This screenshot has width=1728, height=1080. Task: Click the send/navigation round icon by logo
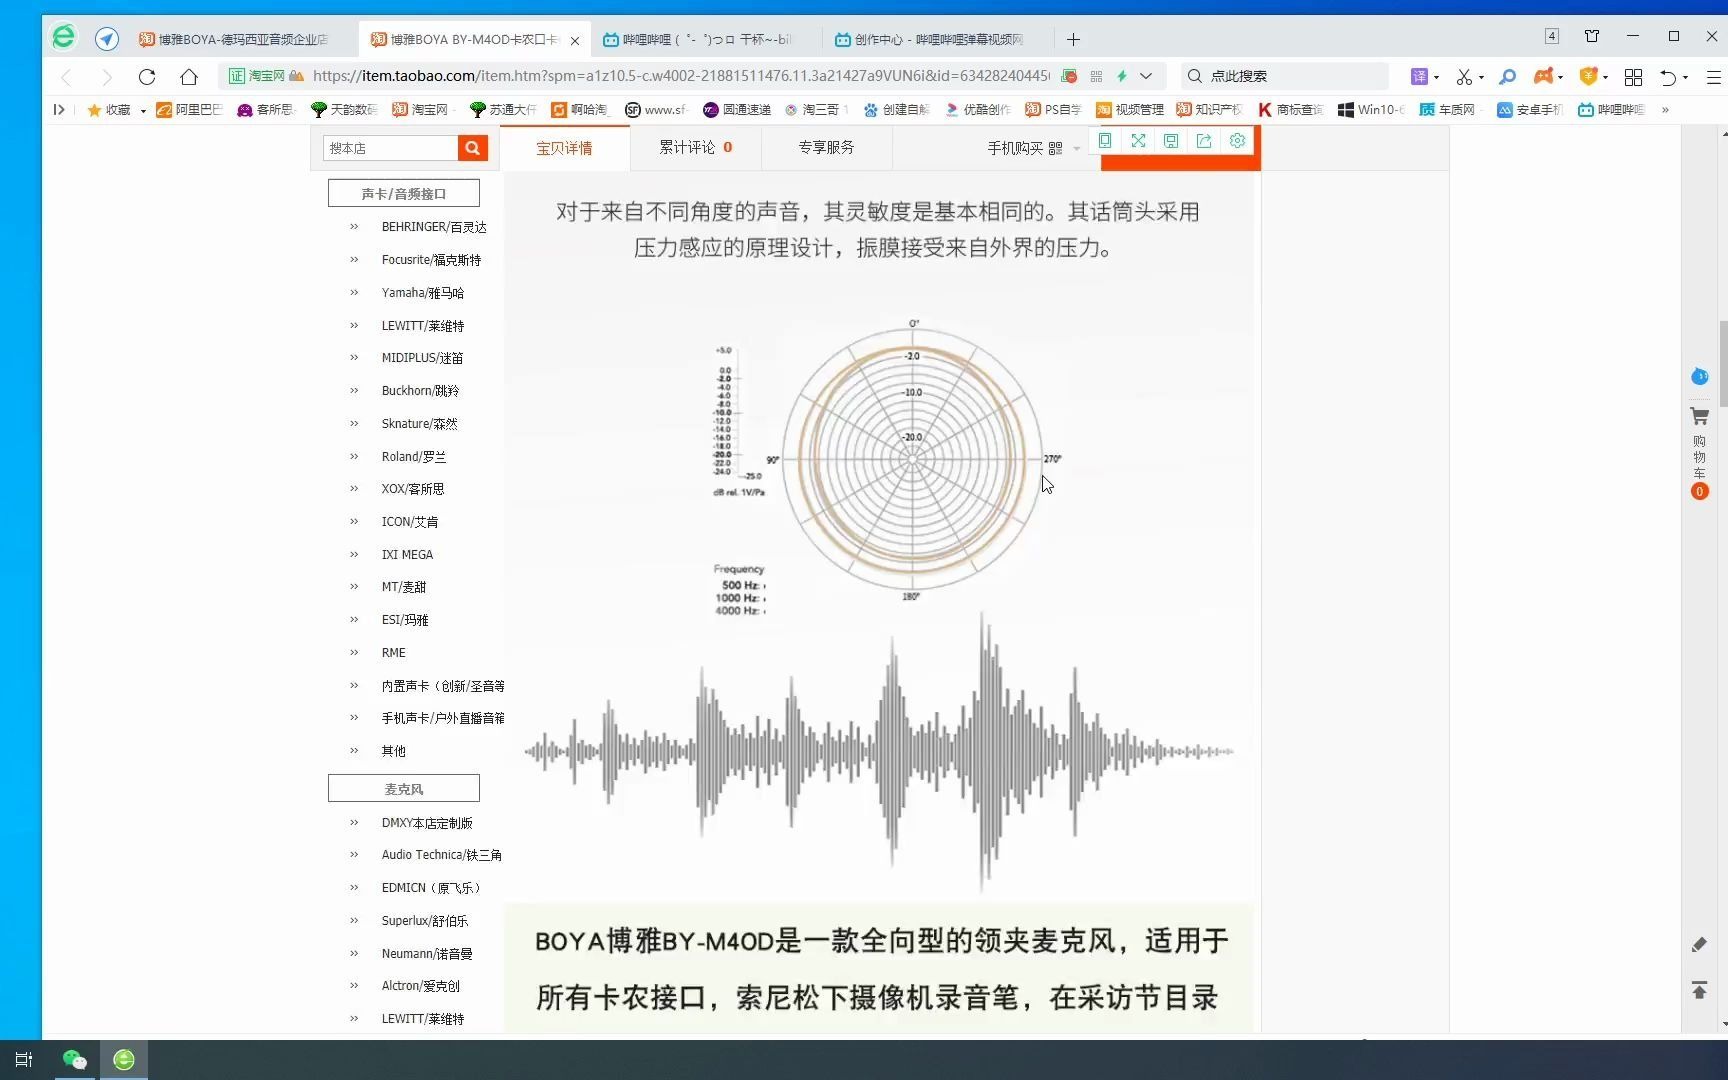[107, 39]
